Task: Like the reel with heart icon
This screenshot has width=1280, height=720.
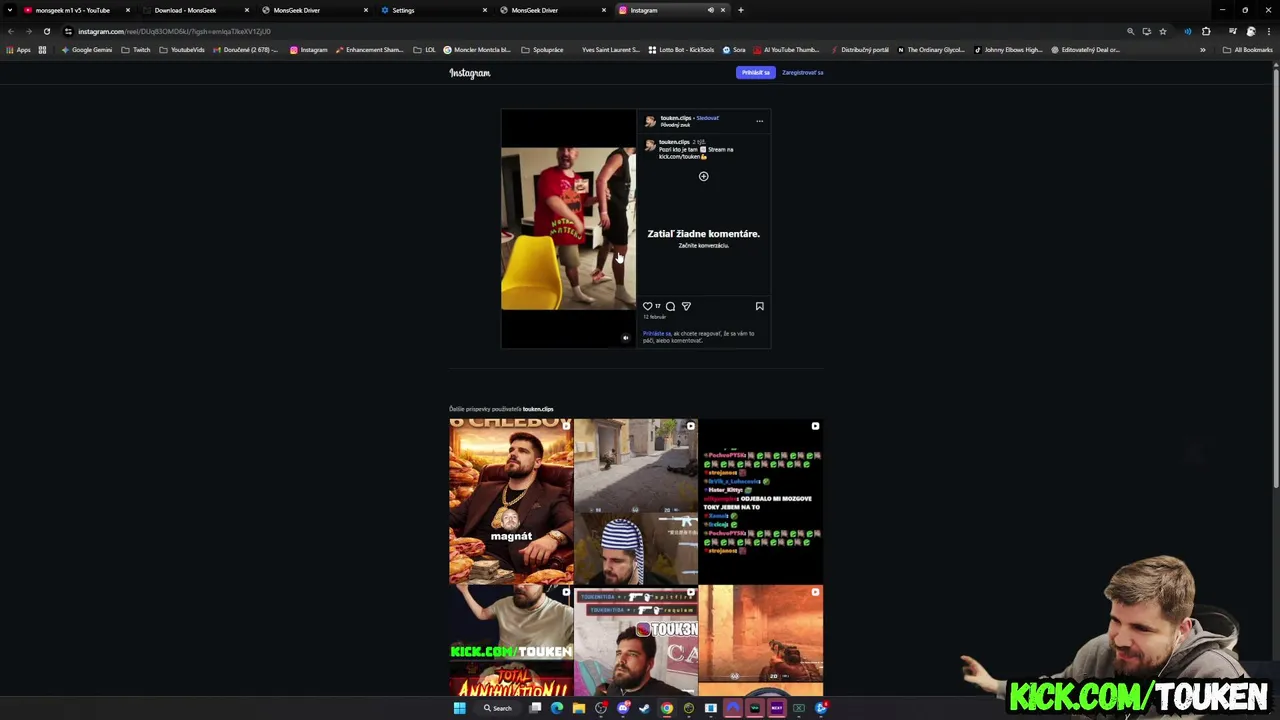Action: click(647, 306)
